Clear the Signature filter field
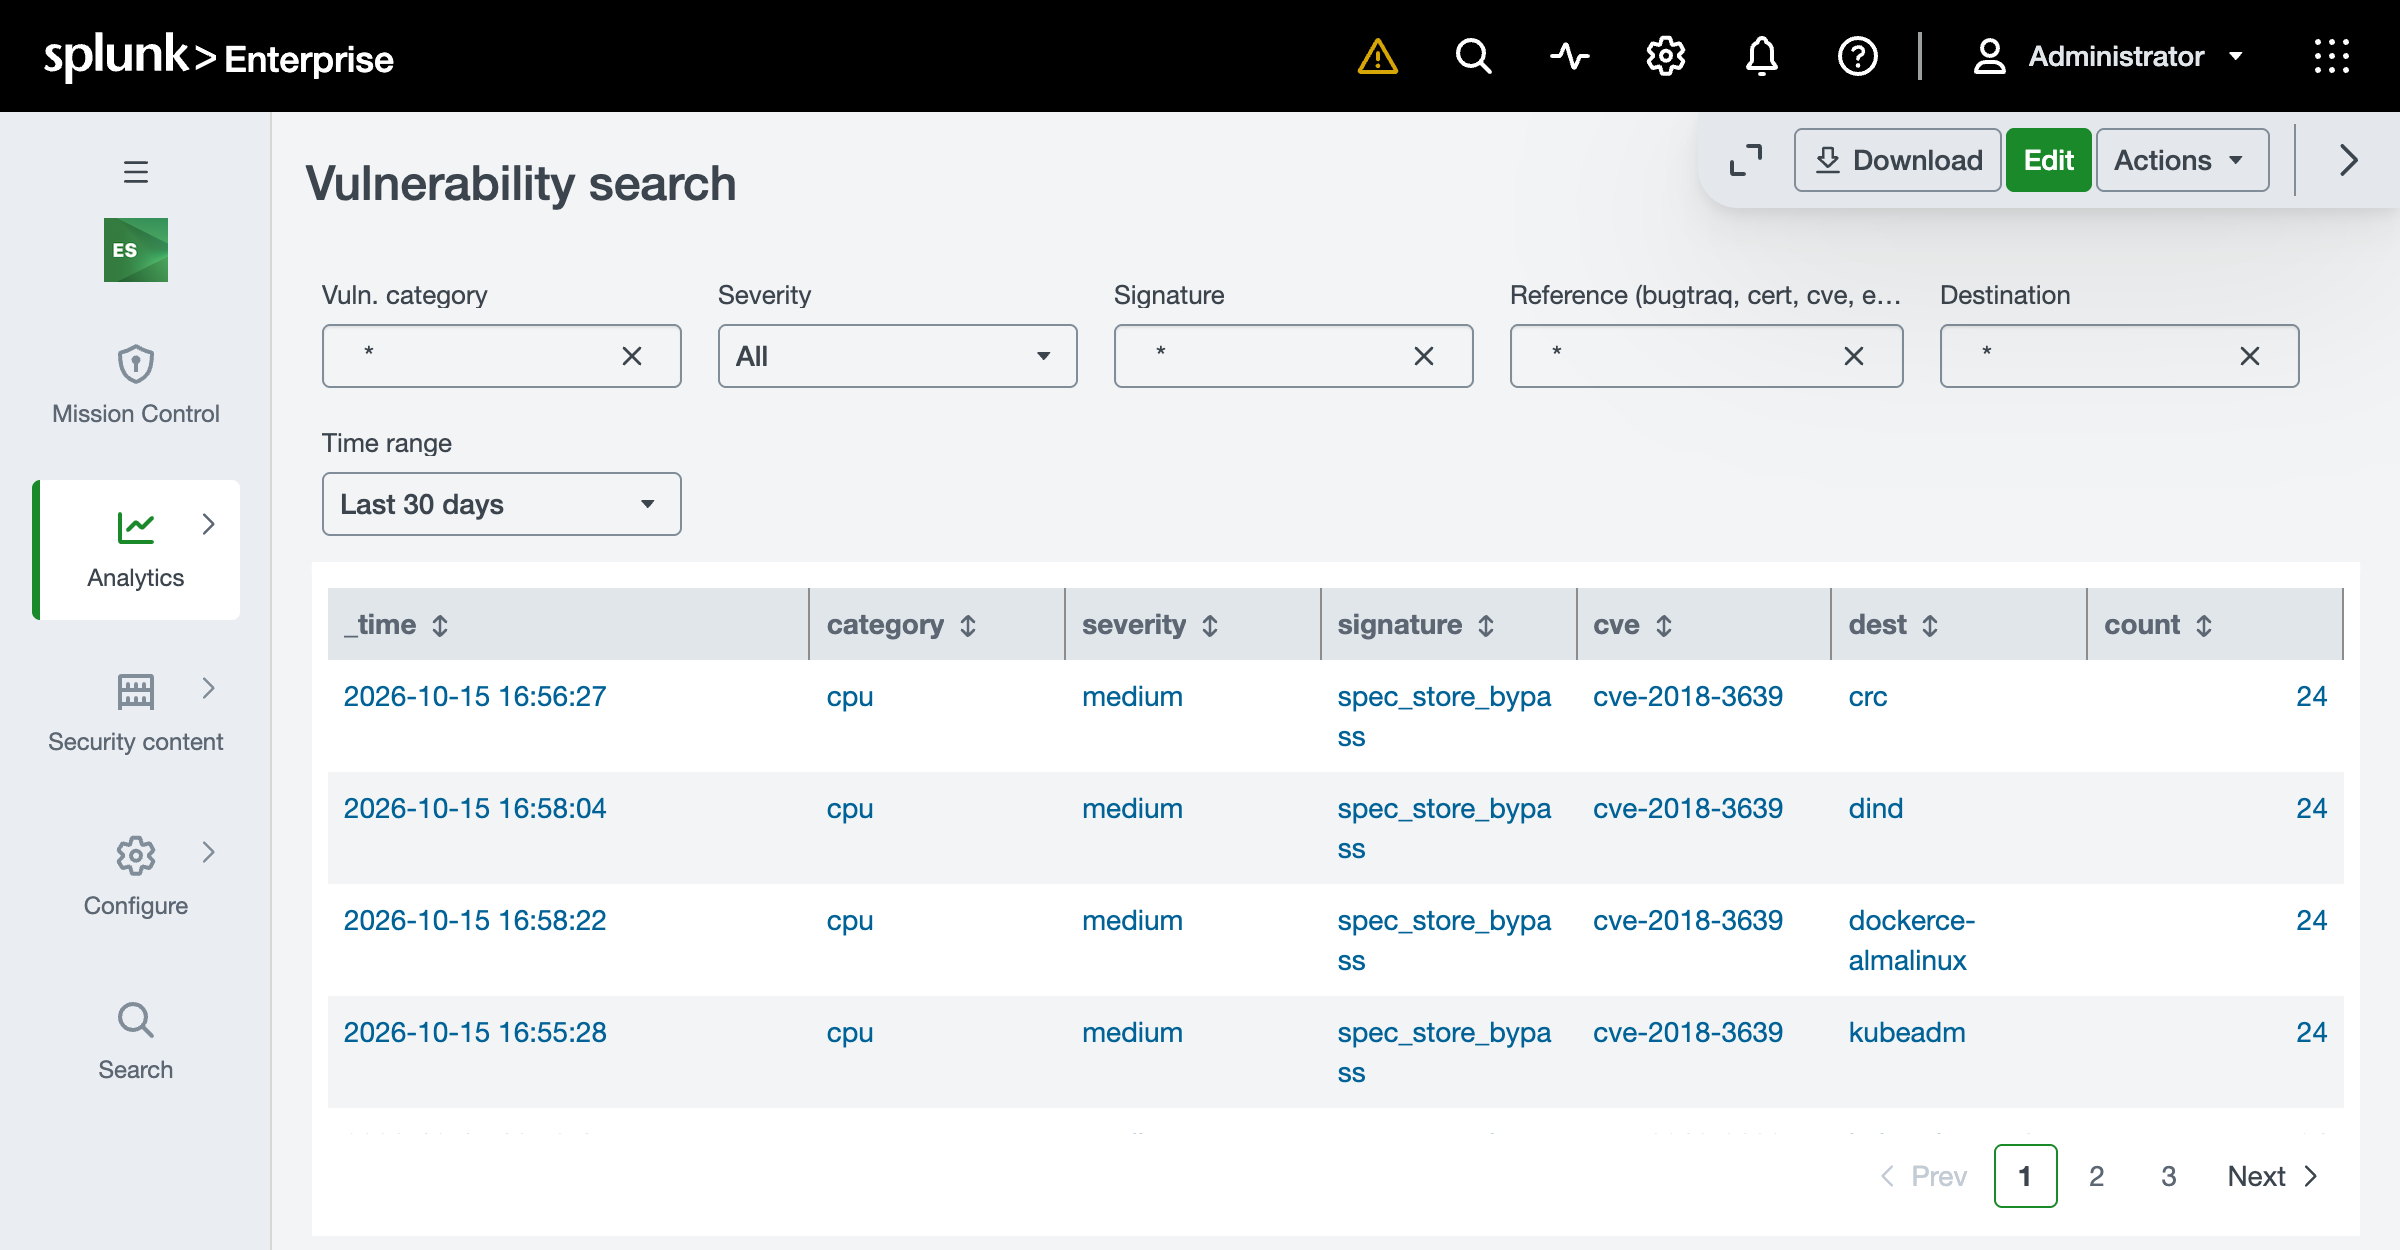 pyautogui.click(x=1424, y=356)
